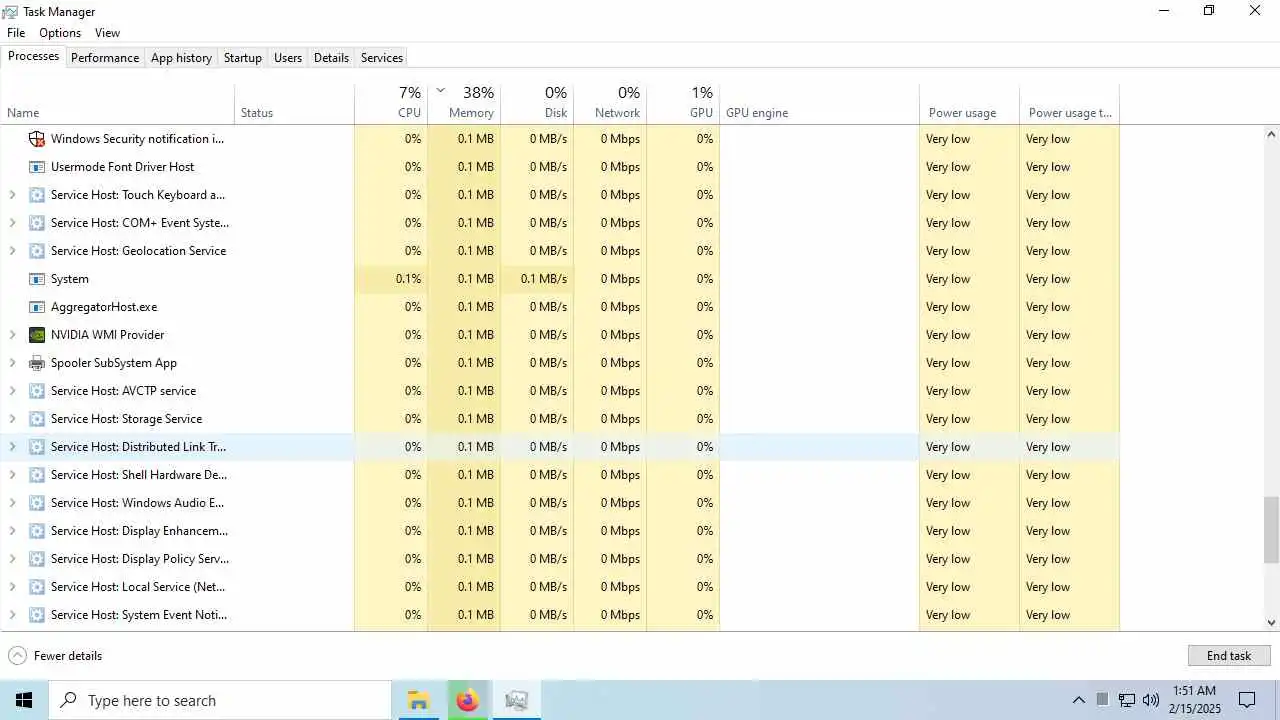Viewport: 1280px width, 720px height.
Task: Click the Touch Keyboard service gear icon
Action: [x=37, y=195]
